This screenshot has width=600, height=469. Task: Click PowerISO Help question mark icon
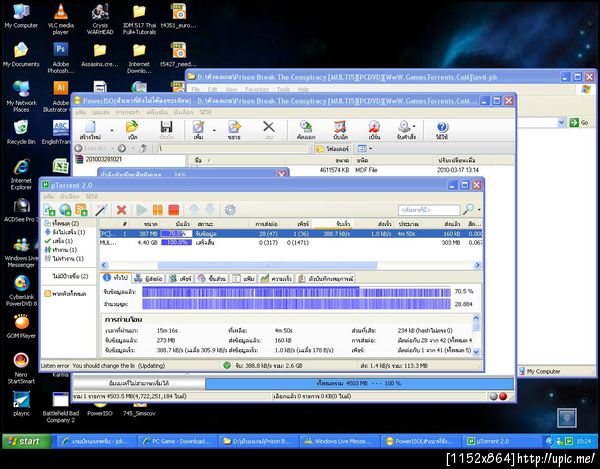point(442,130)
